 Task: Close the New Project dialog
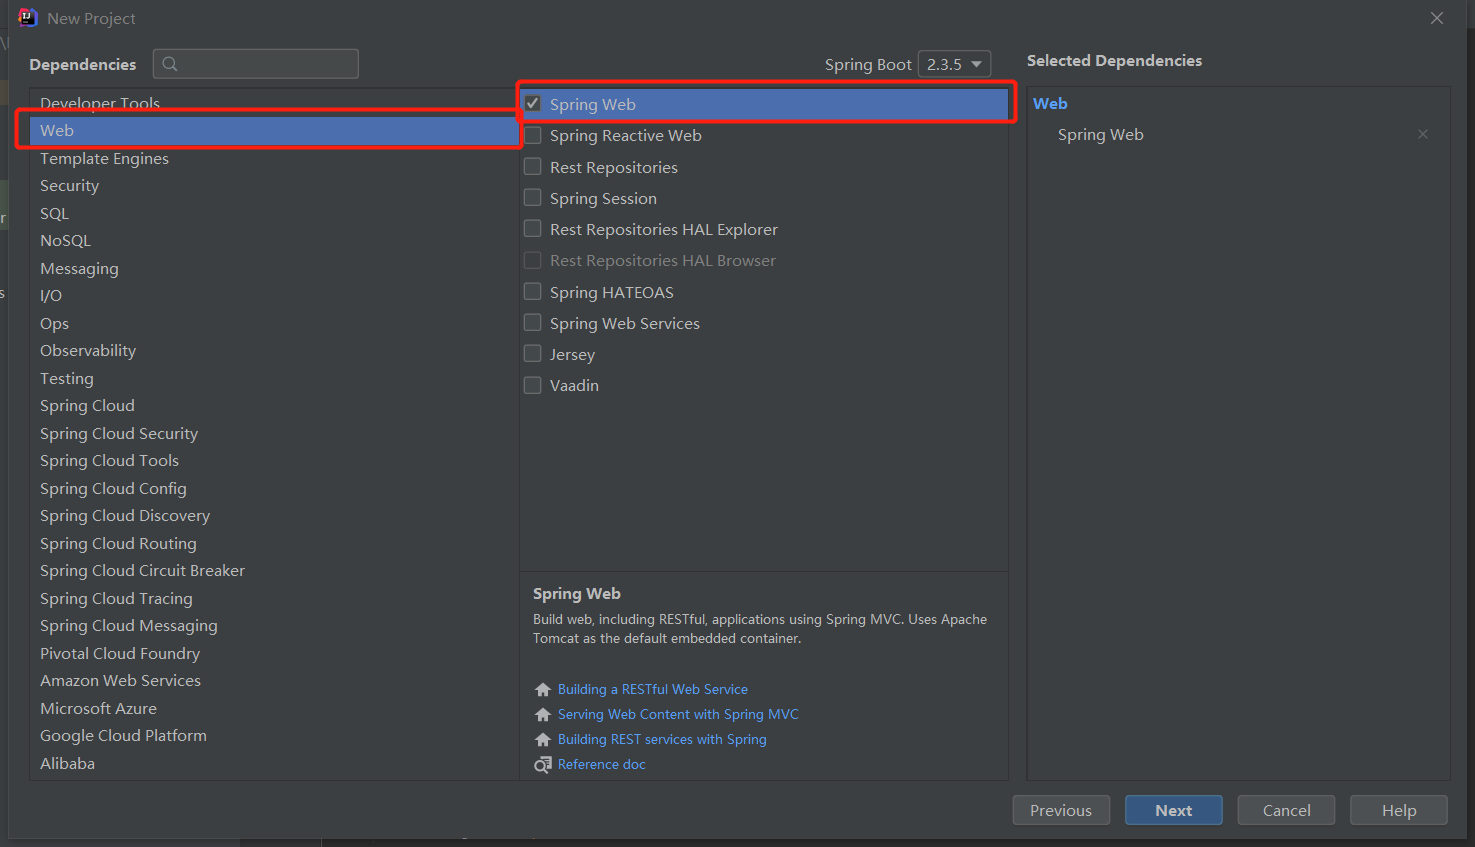(1437, 18)
